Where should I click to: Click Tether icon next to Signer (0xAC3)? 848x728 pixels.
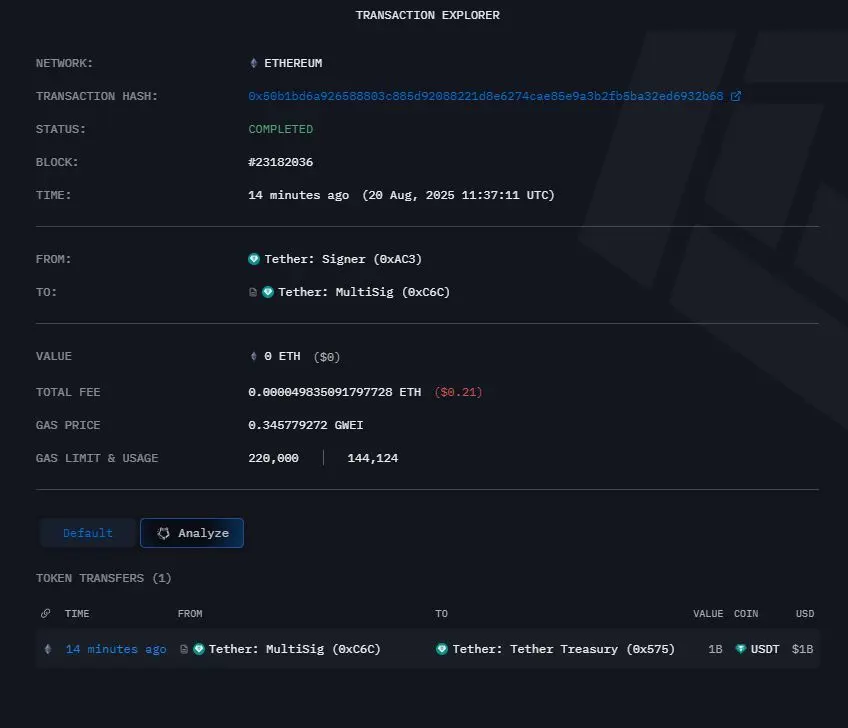[254, 259]
